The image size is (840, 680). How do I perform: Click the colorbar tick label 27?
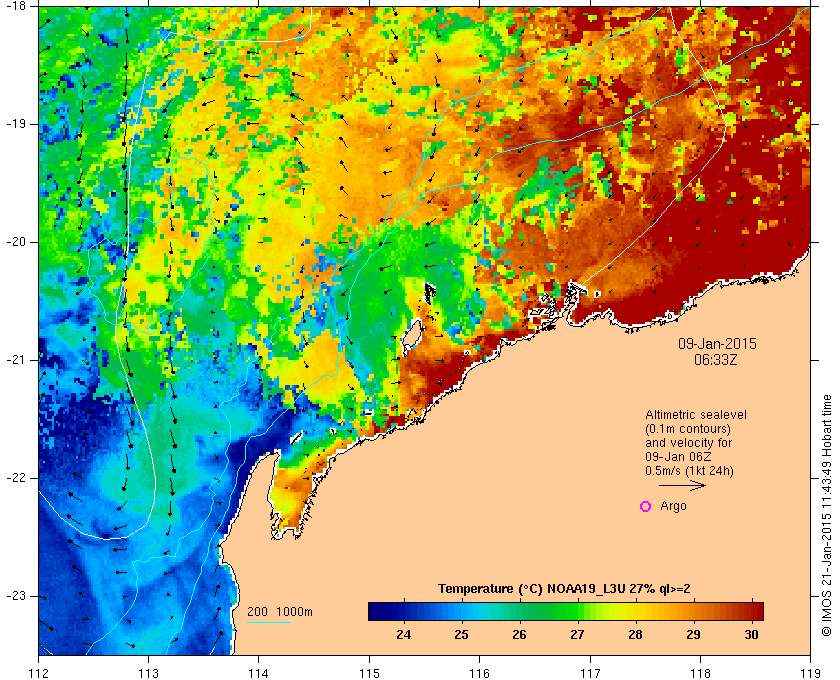[577, 634]
